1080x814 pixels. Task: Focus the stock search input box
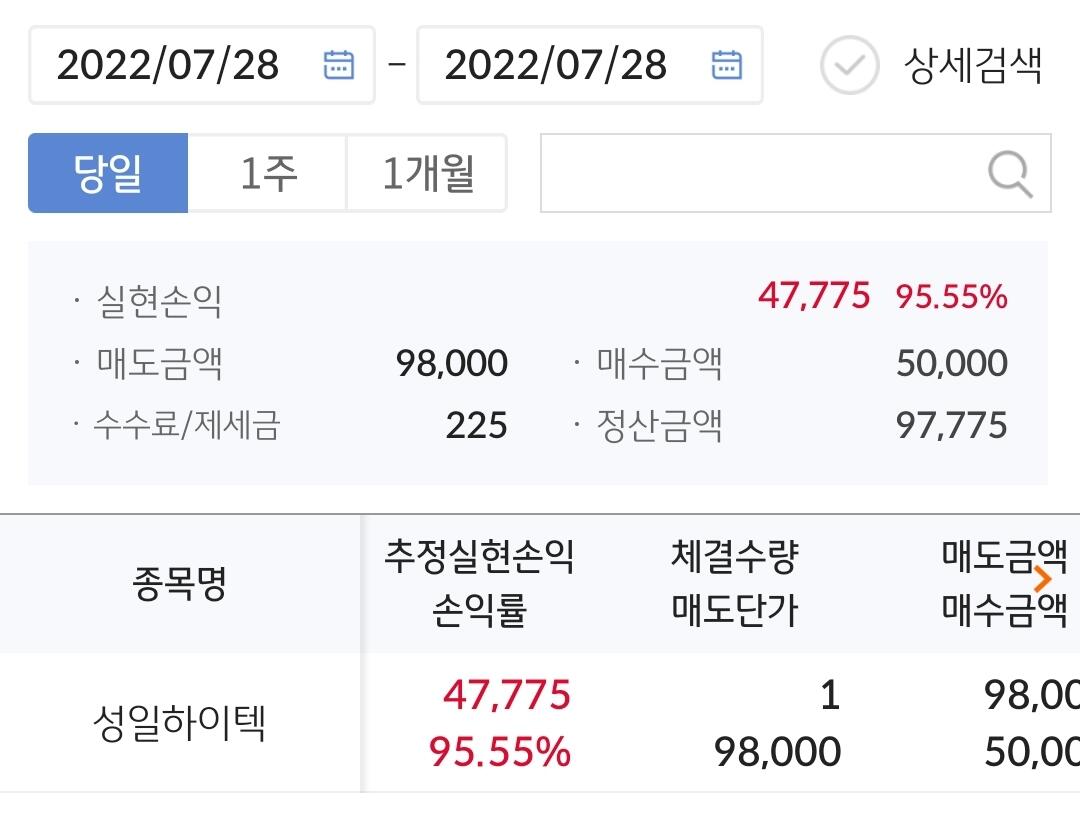(x=760, y=174)
